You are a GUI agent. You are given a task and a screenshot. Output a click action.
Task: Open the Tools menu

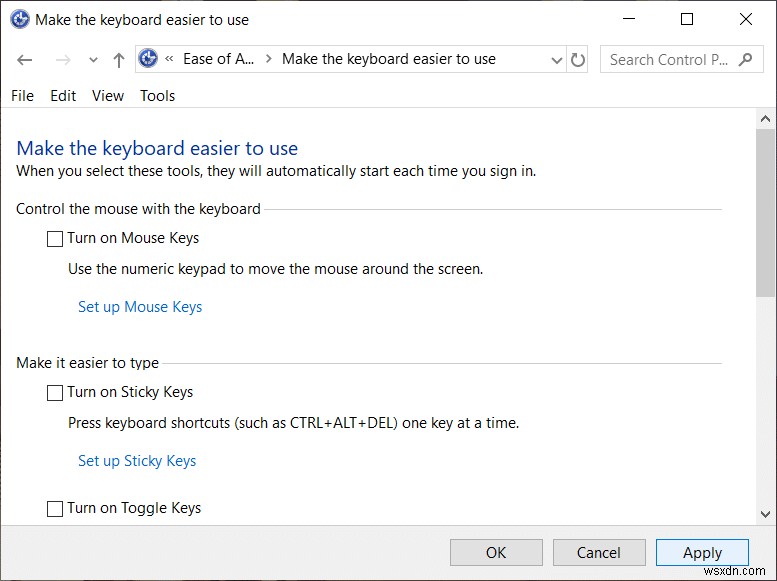158,96
